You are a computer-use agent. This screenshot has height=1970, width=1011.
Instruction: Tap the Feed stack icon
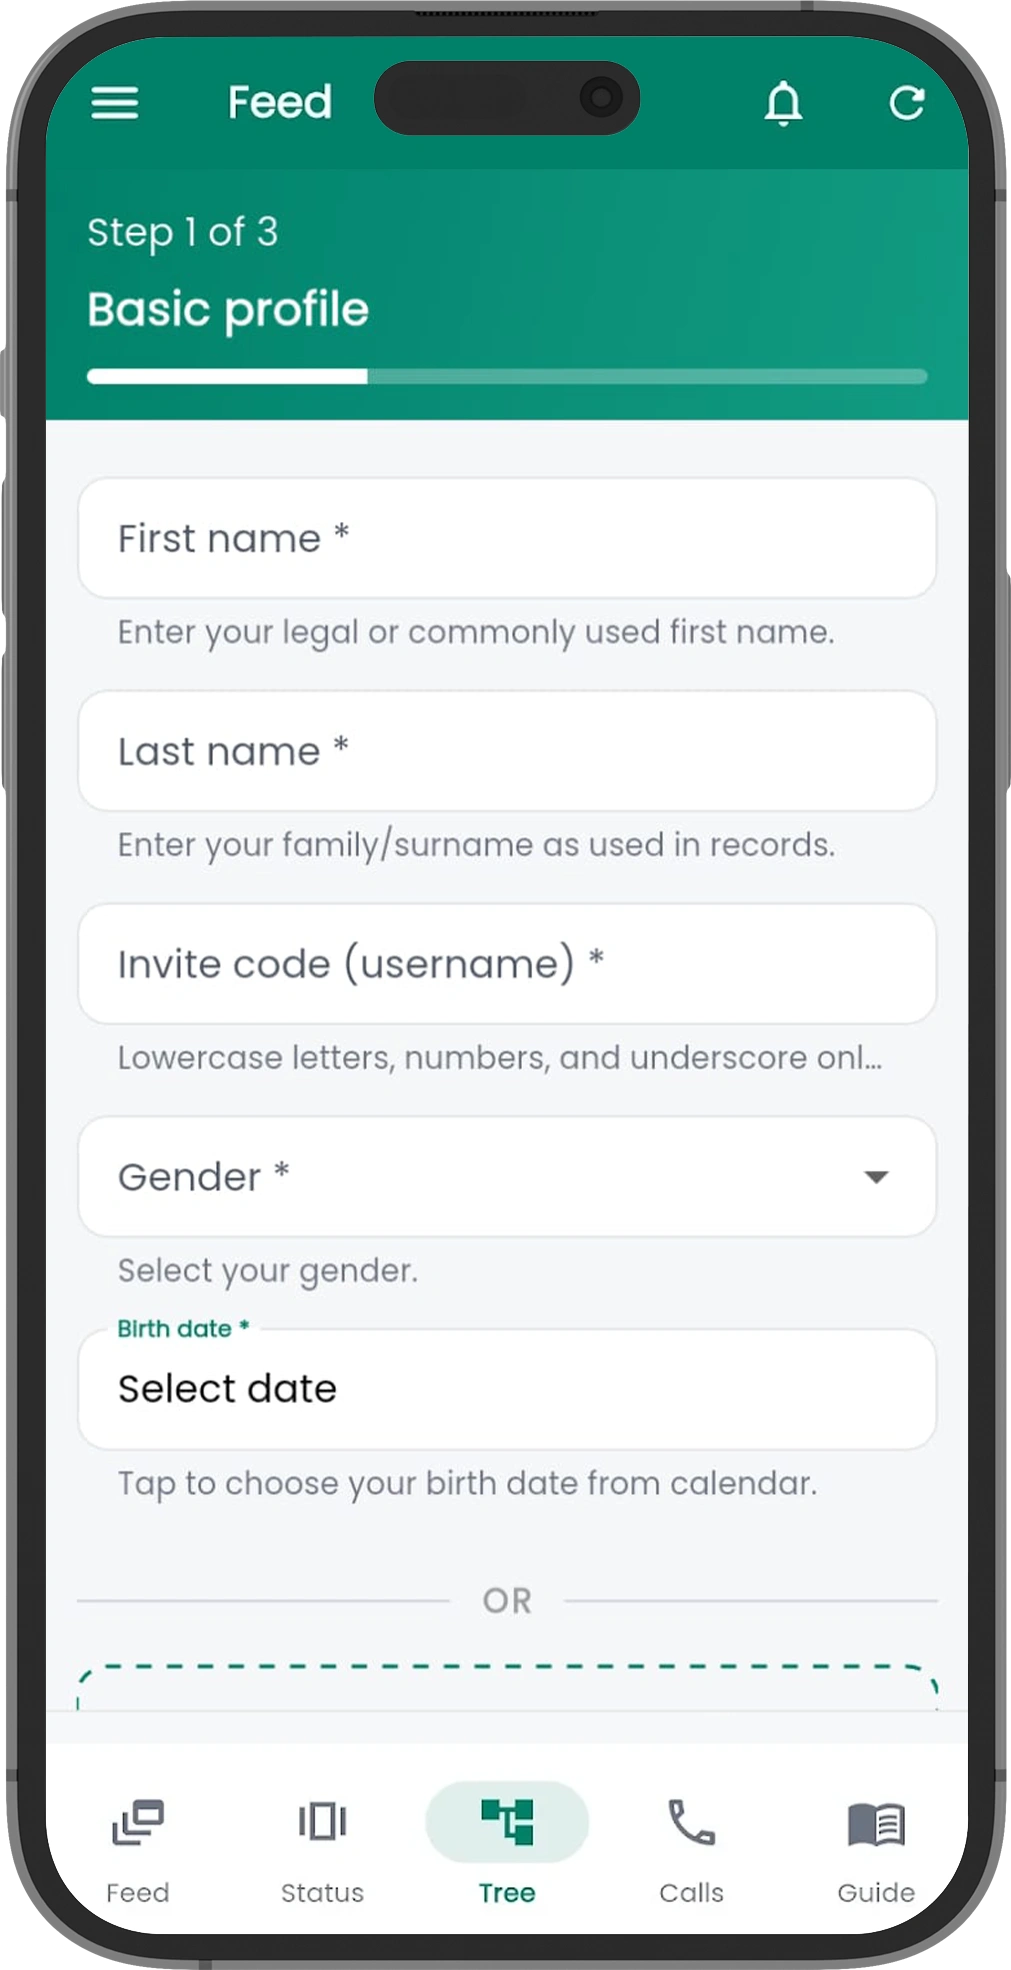138,1821
